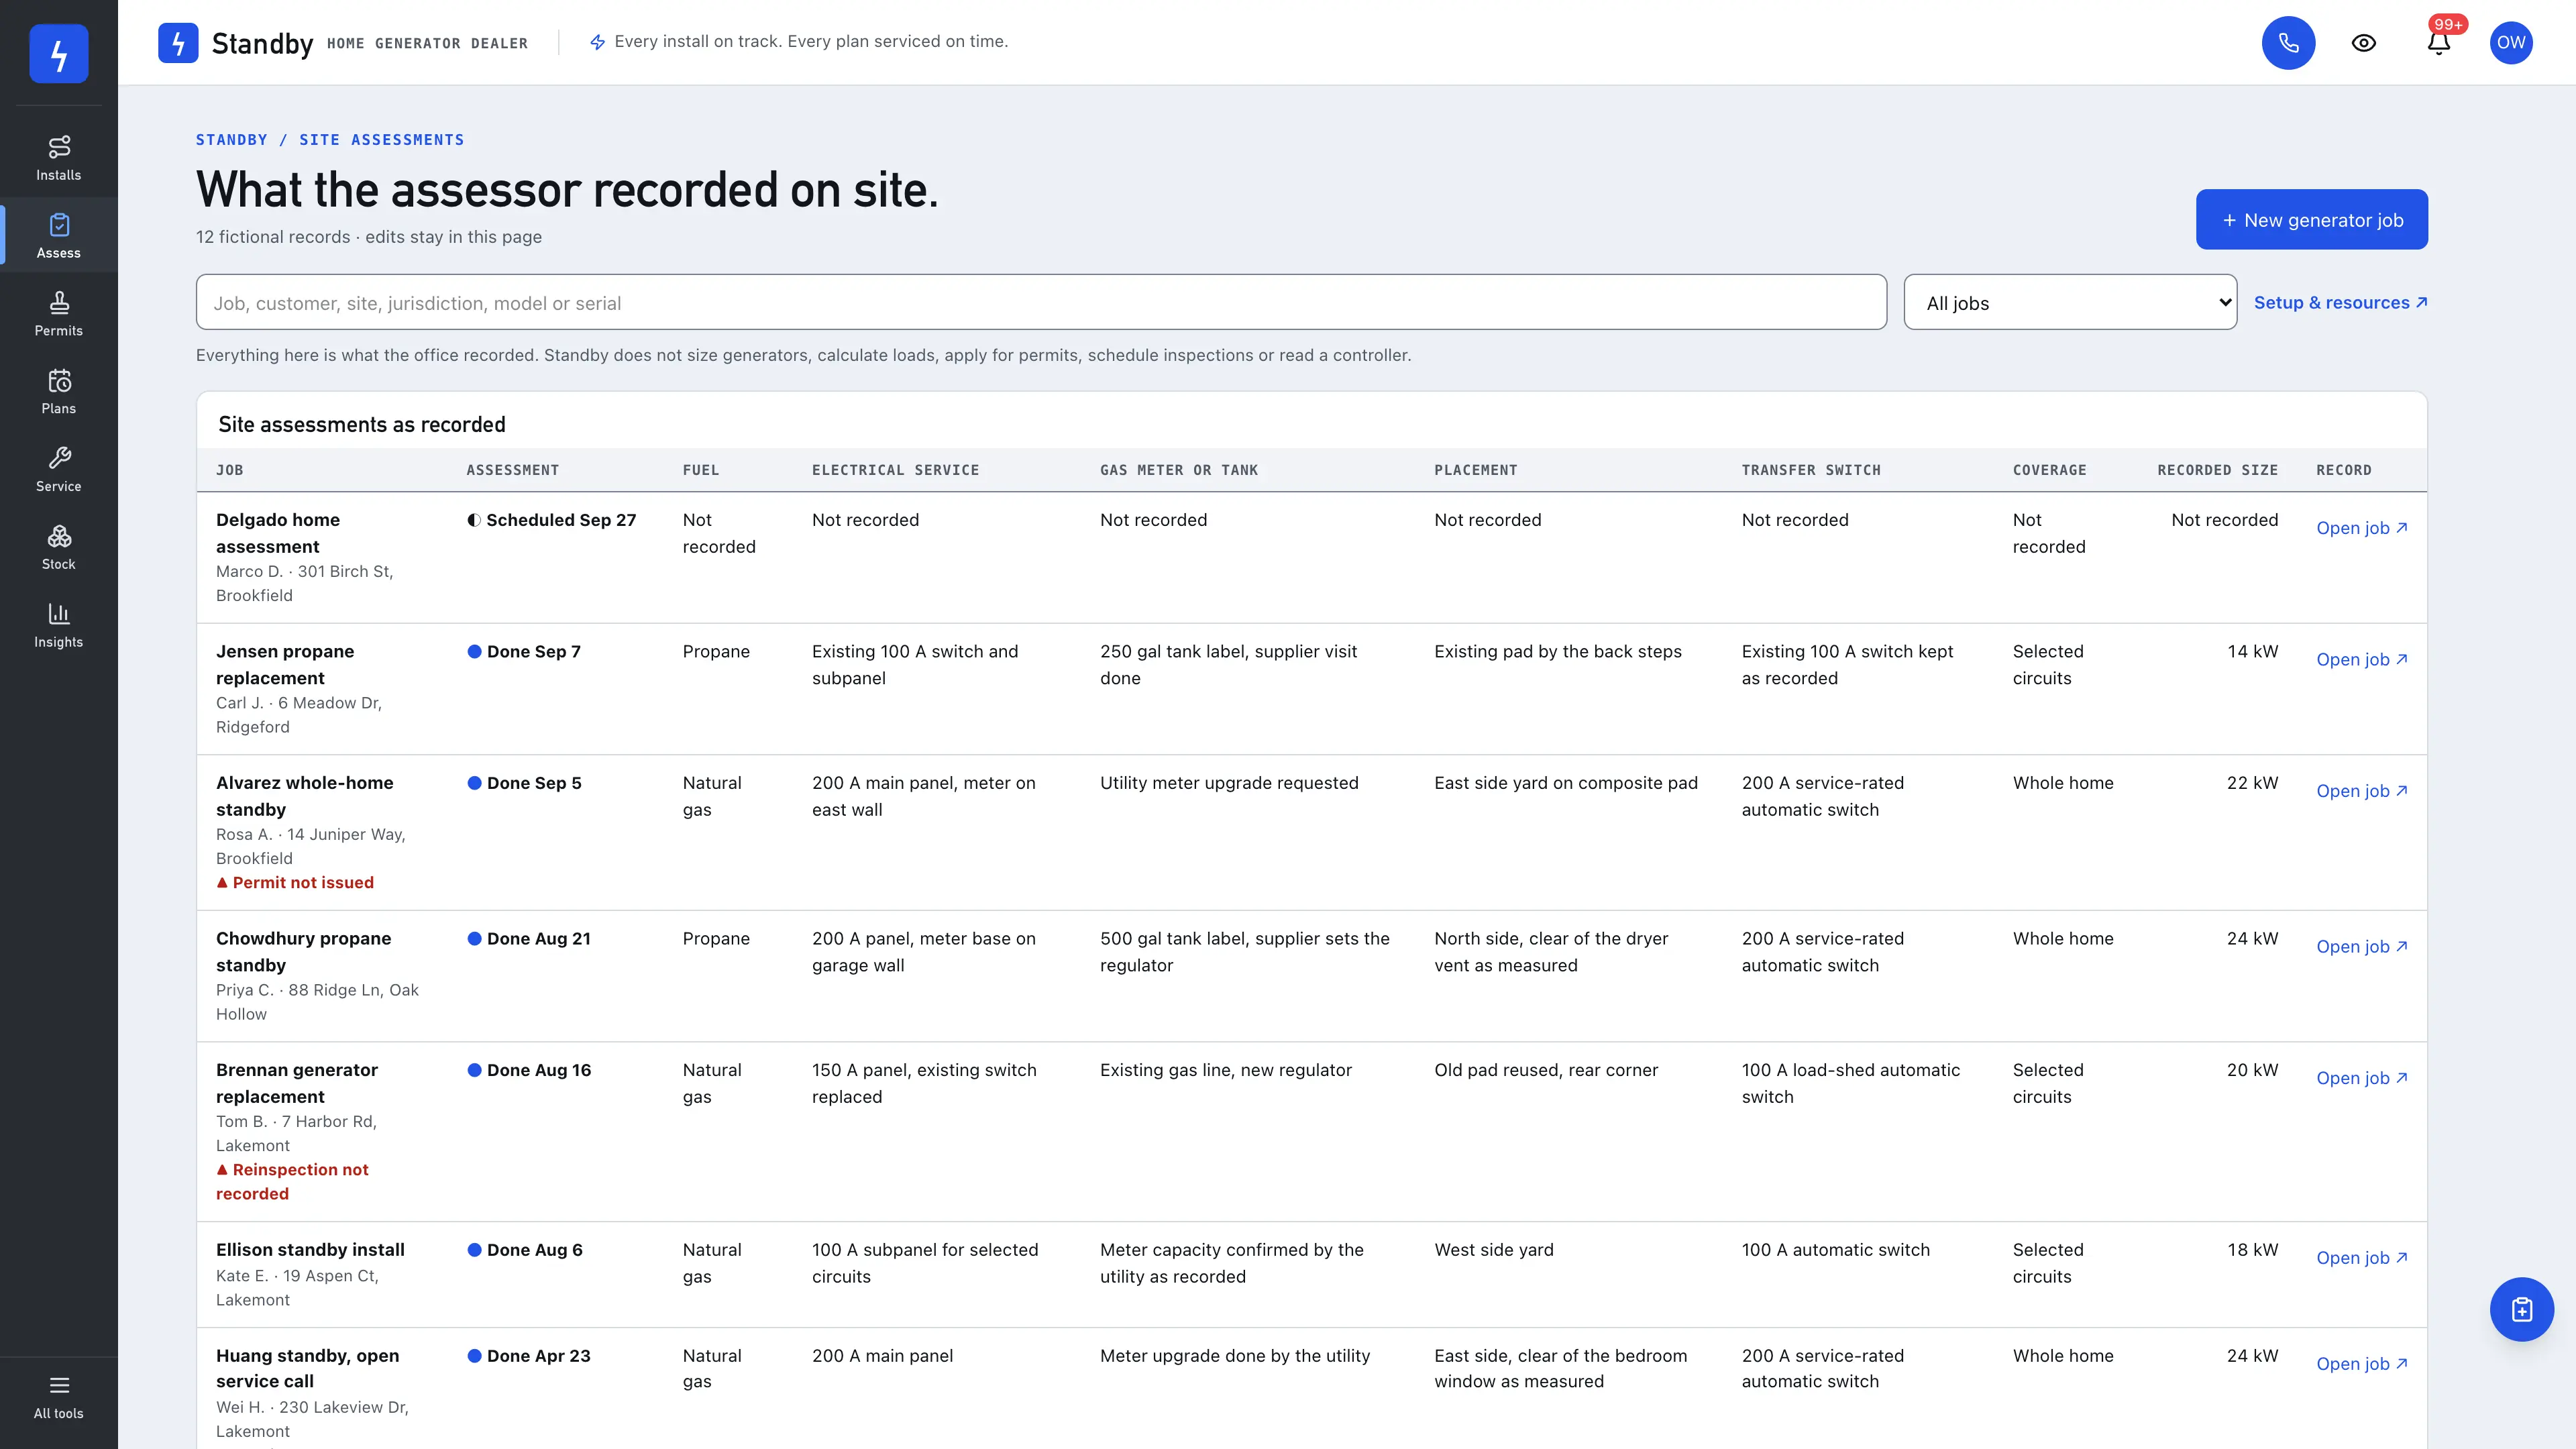Image resolution: width=2576 pixels, height=1449 pixels.
Task: Expand the All jobs filter dropdown
Action: tap(2070, 302)
